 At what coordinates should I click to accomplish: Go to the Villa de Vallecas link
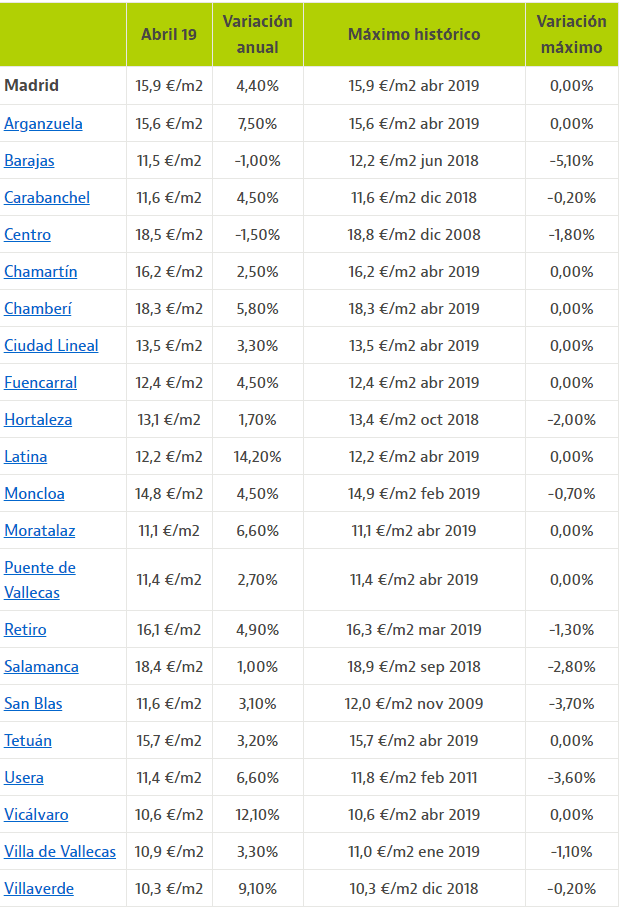click(60, 852)
